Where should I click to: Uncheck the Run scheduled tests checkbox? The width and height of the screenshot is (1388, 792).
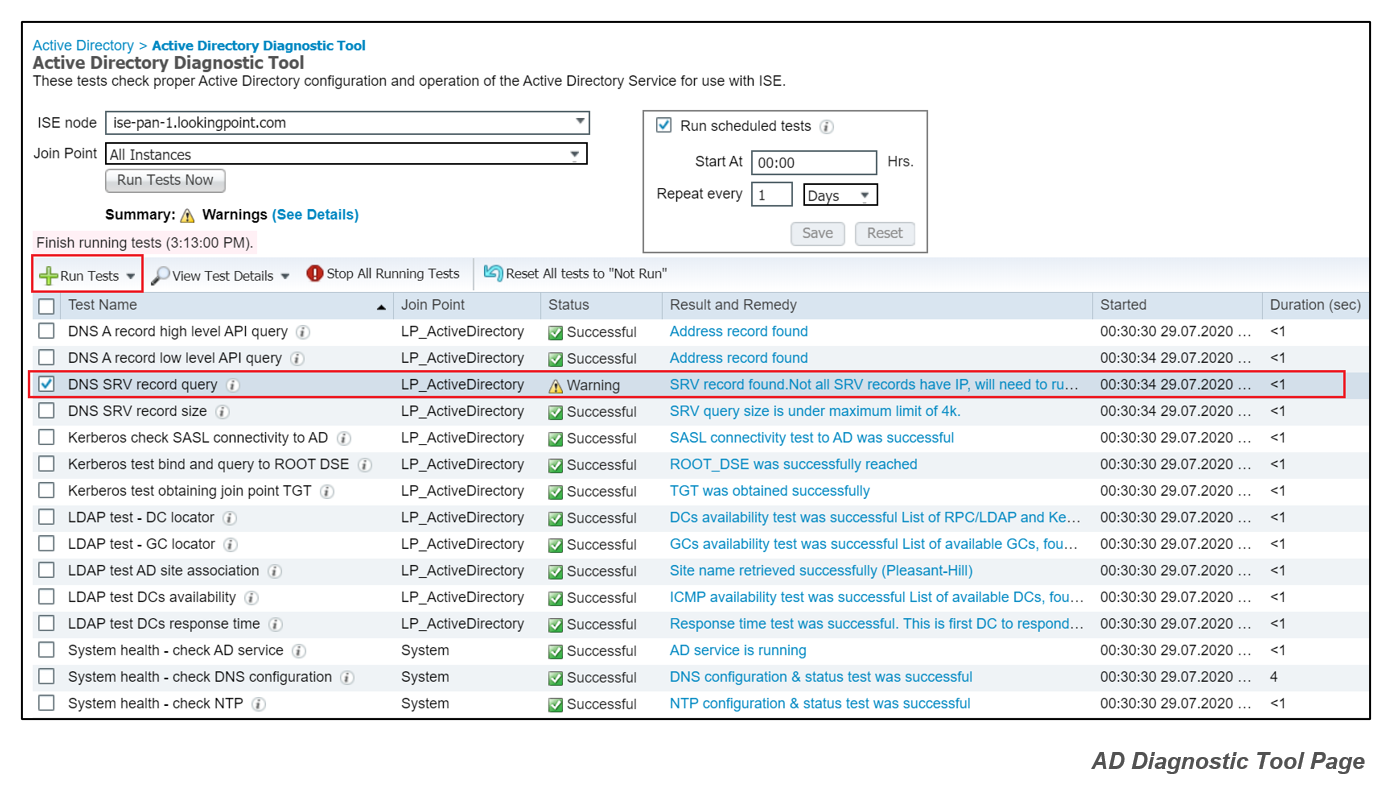click(x=663, y=125)
